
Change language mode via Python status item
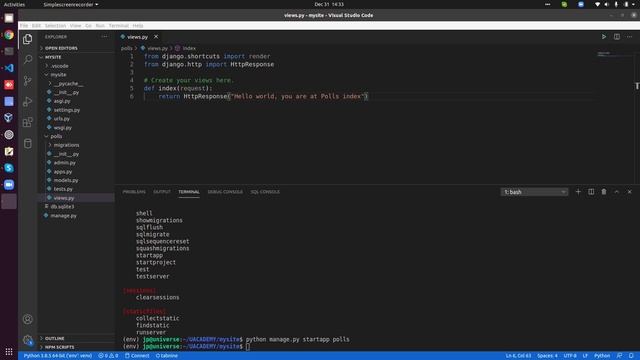pyautogui.click(x=602, y=356)
